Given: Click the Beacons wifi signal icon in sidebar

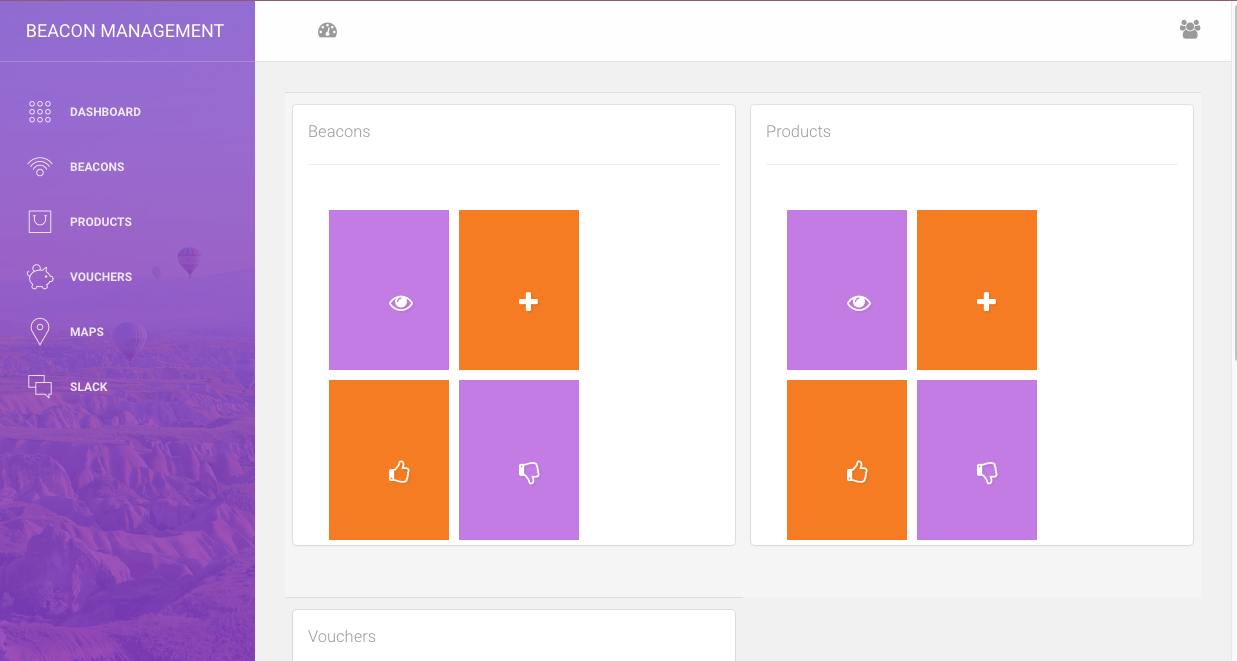Looking at the screenshot, I should coord(40,167).
